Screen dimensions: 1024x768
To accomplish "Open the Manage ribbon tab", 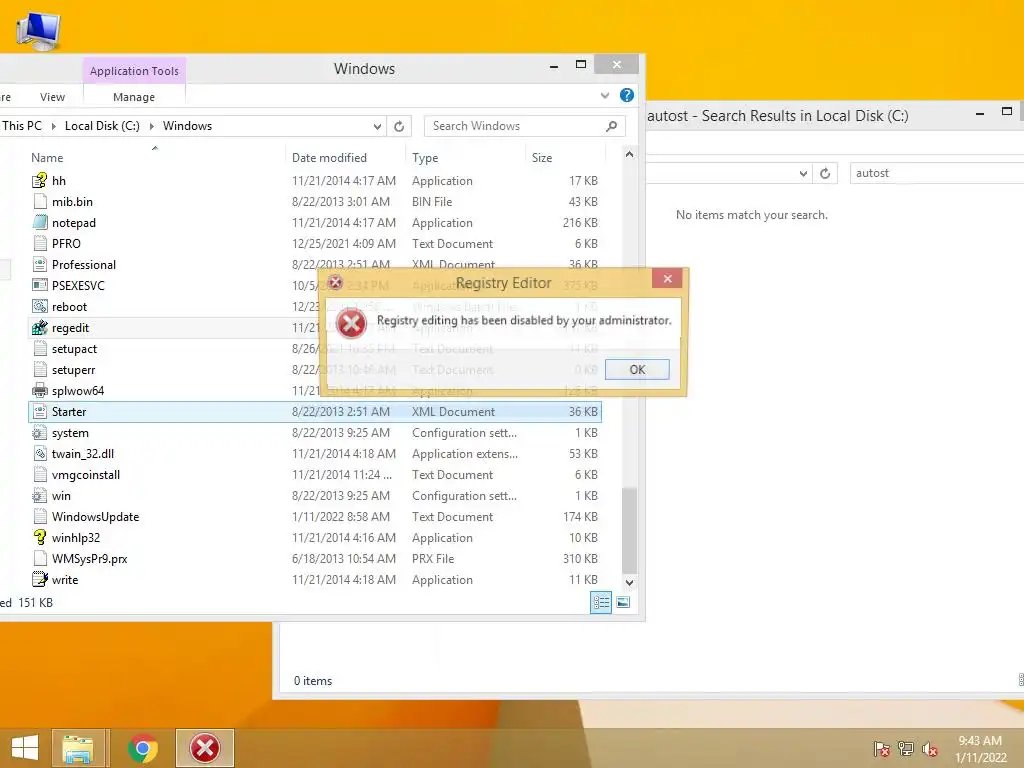I will [134, 97].
